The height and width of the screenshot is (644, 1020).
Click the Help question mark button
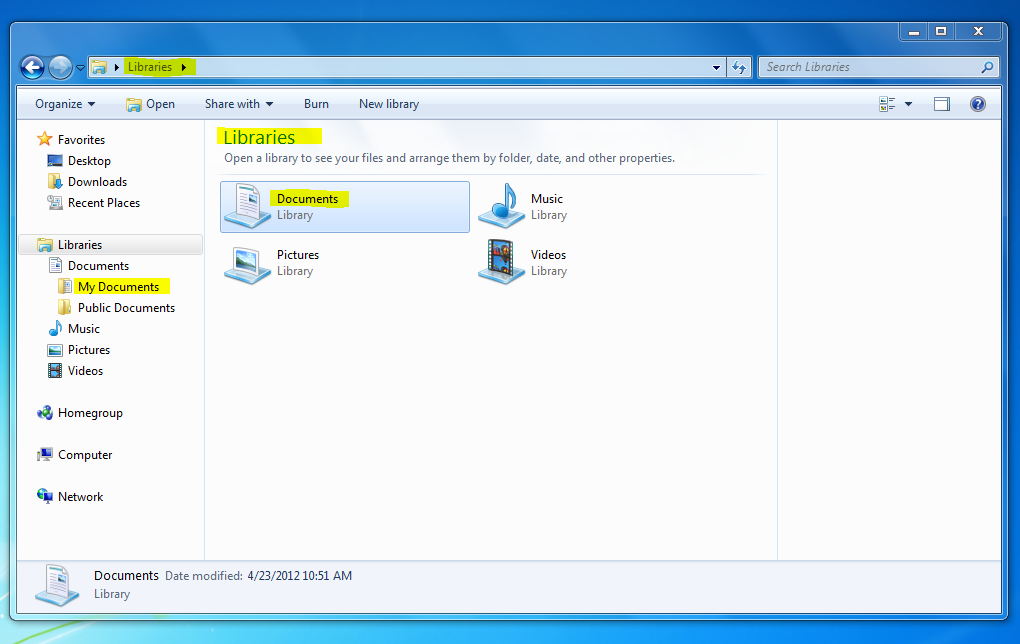tap(977, 103)
